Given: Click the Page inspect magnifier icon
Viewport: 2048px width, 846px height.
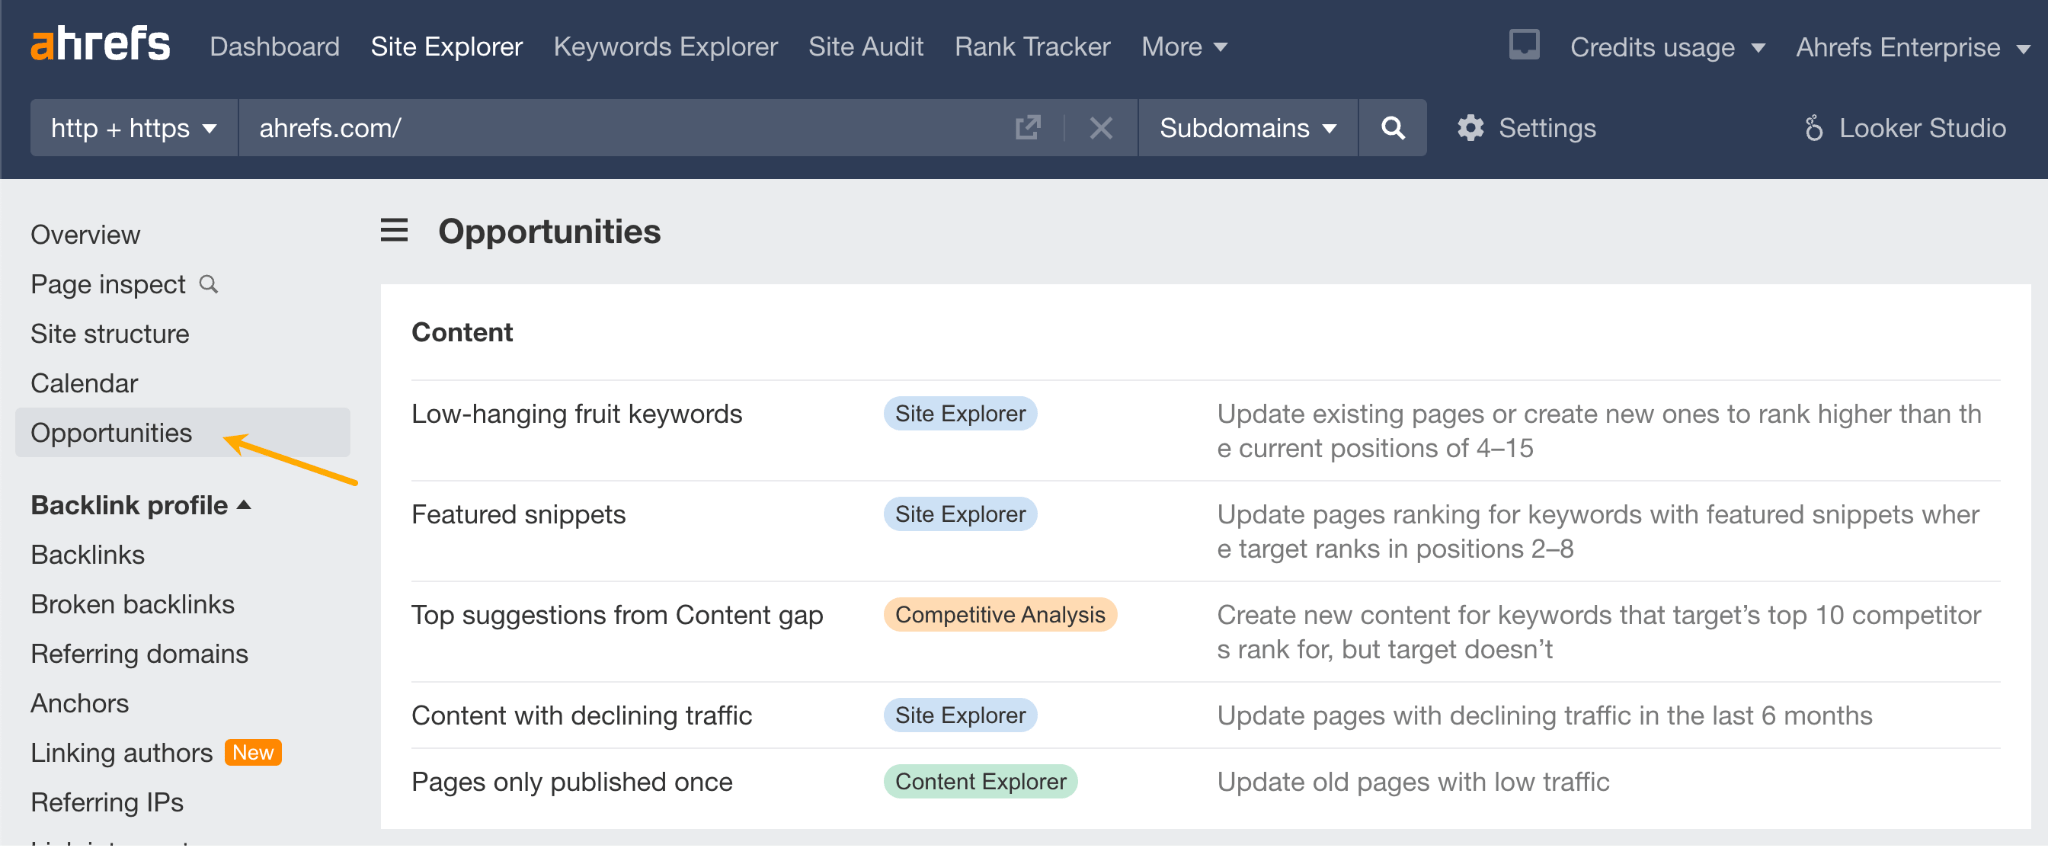Looking at the screenshot, I should click(208, 284).
